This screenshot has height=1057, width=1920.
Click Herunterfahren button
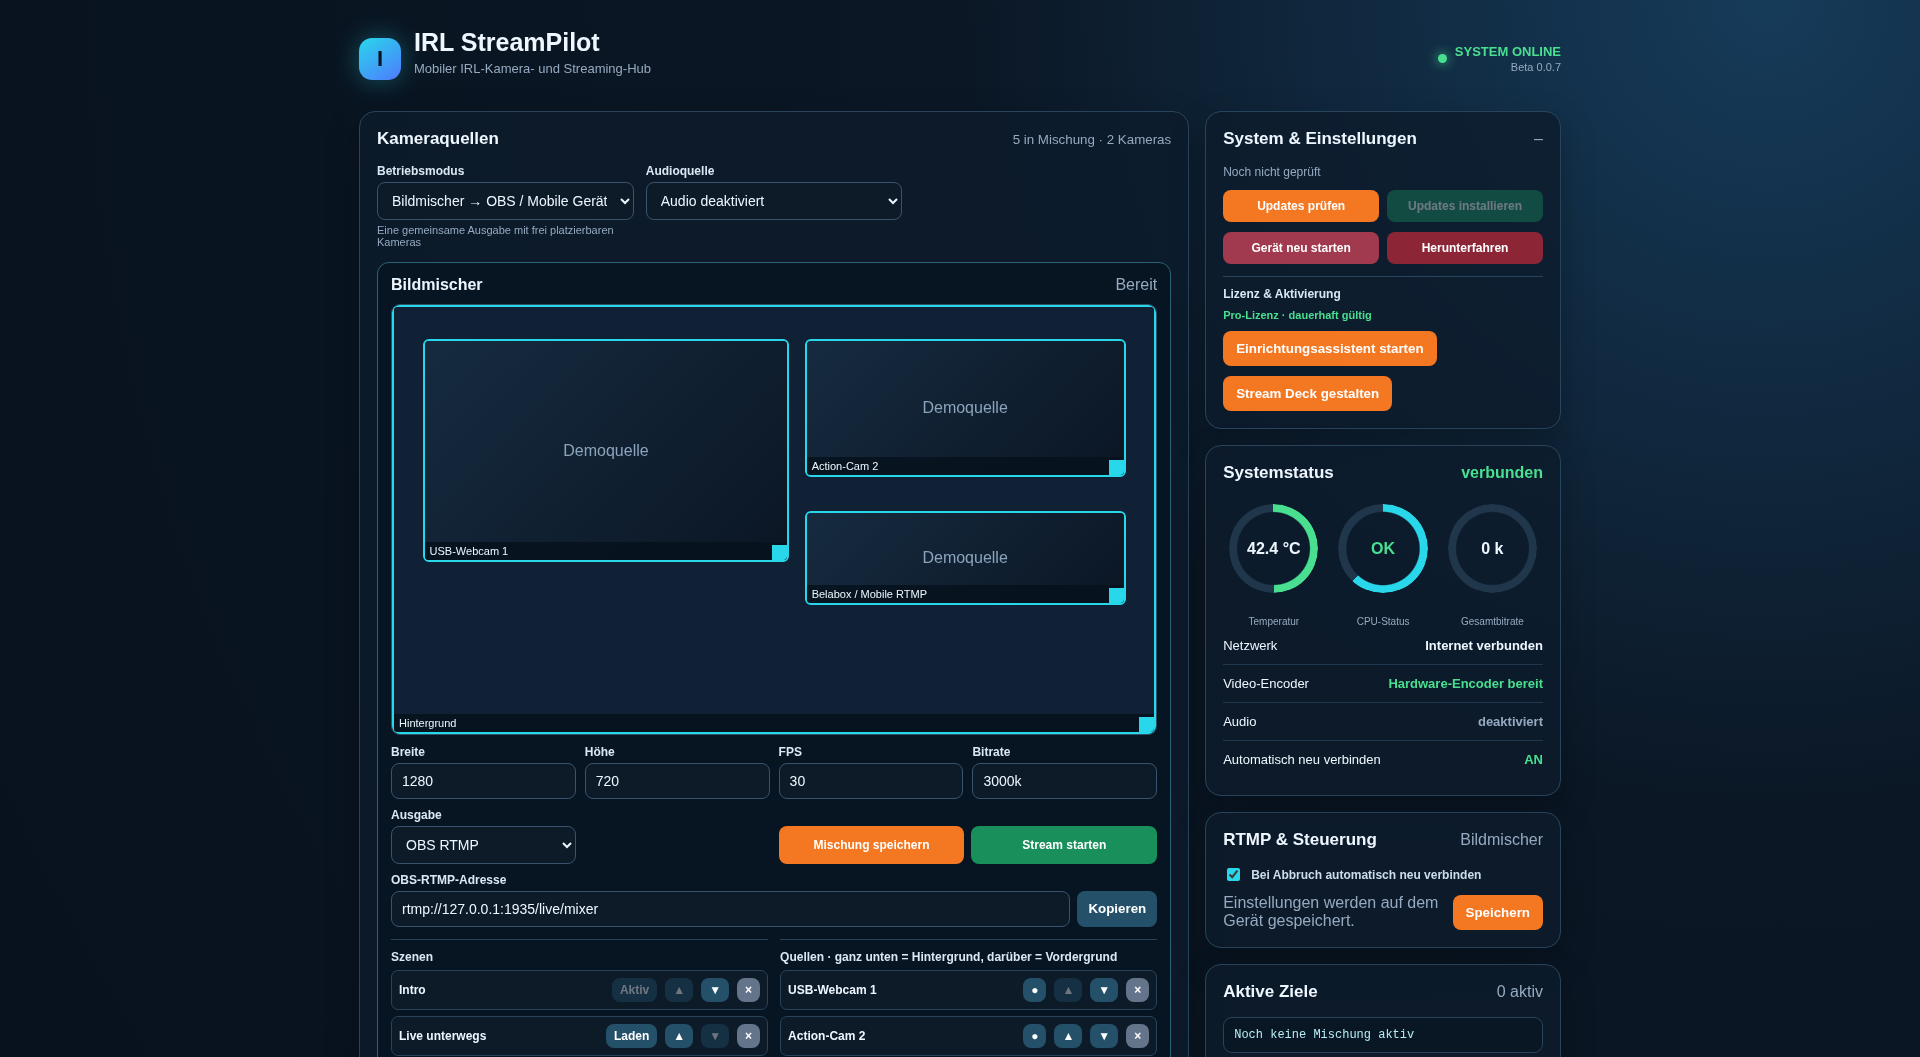point(1465,248)
